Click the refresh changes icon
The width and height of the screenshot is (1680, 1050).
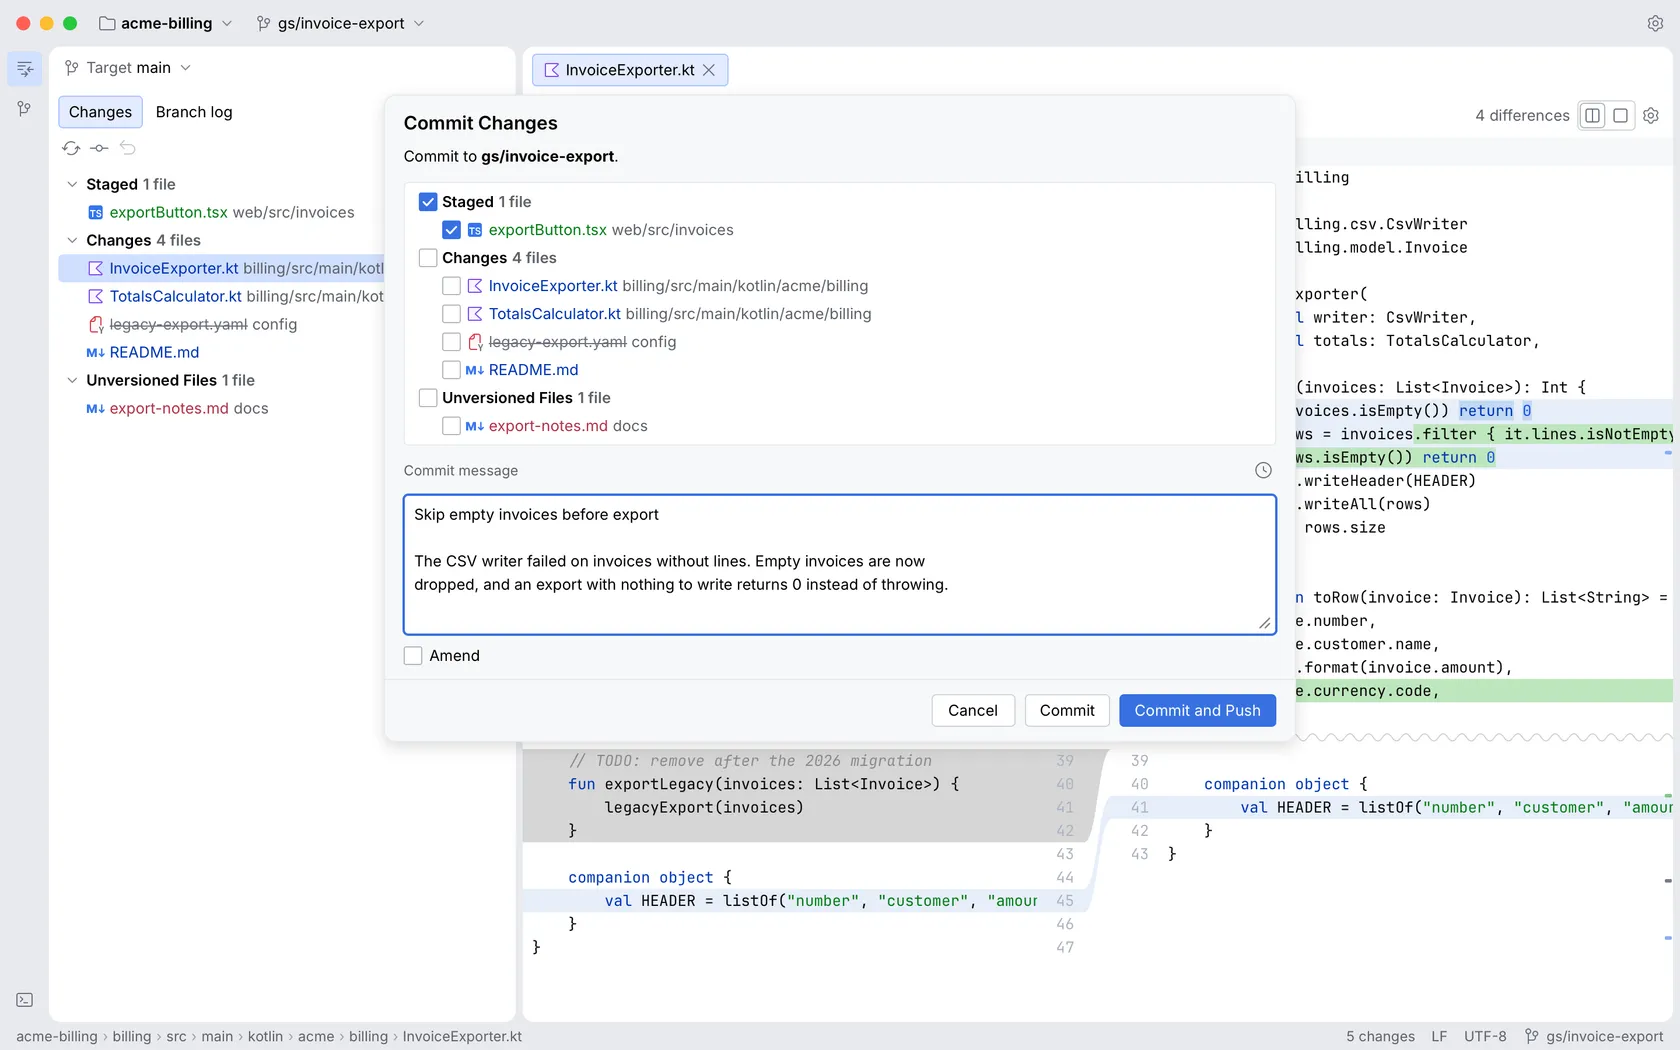click(71, 148)
